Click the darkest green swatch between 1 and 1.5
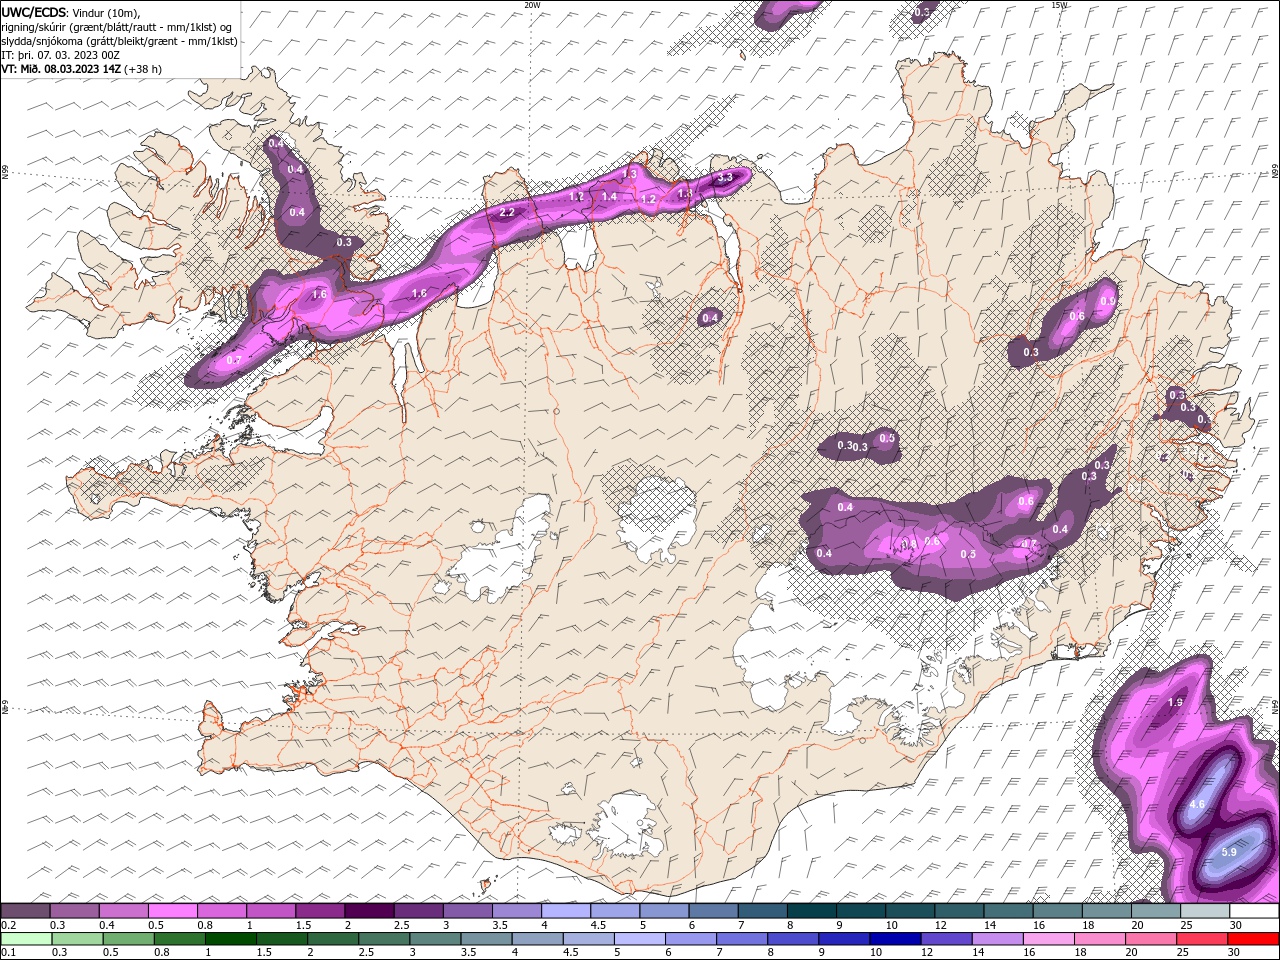 [229, 939]
